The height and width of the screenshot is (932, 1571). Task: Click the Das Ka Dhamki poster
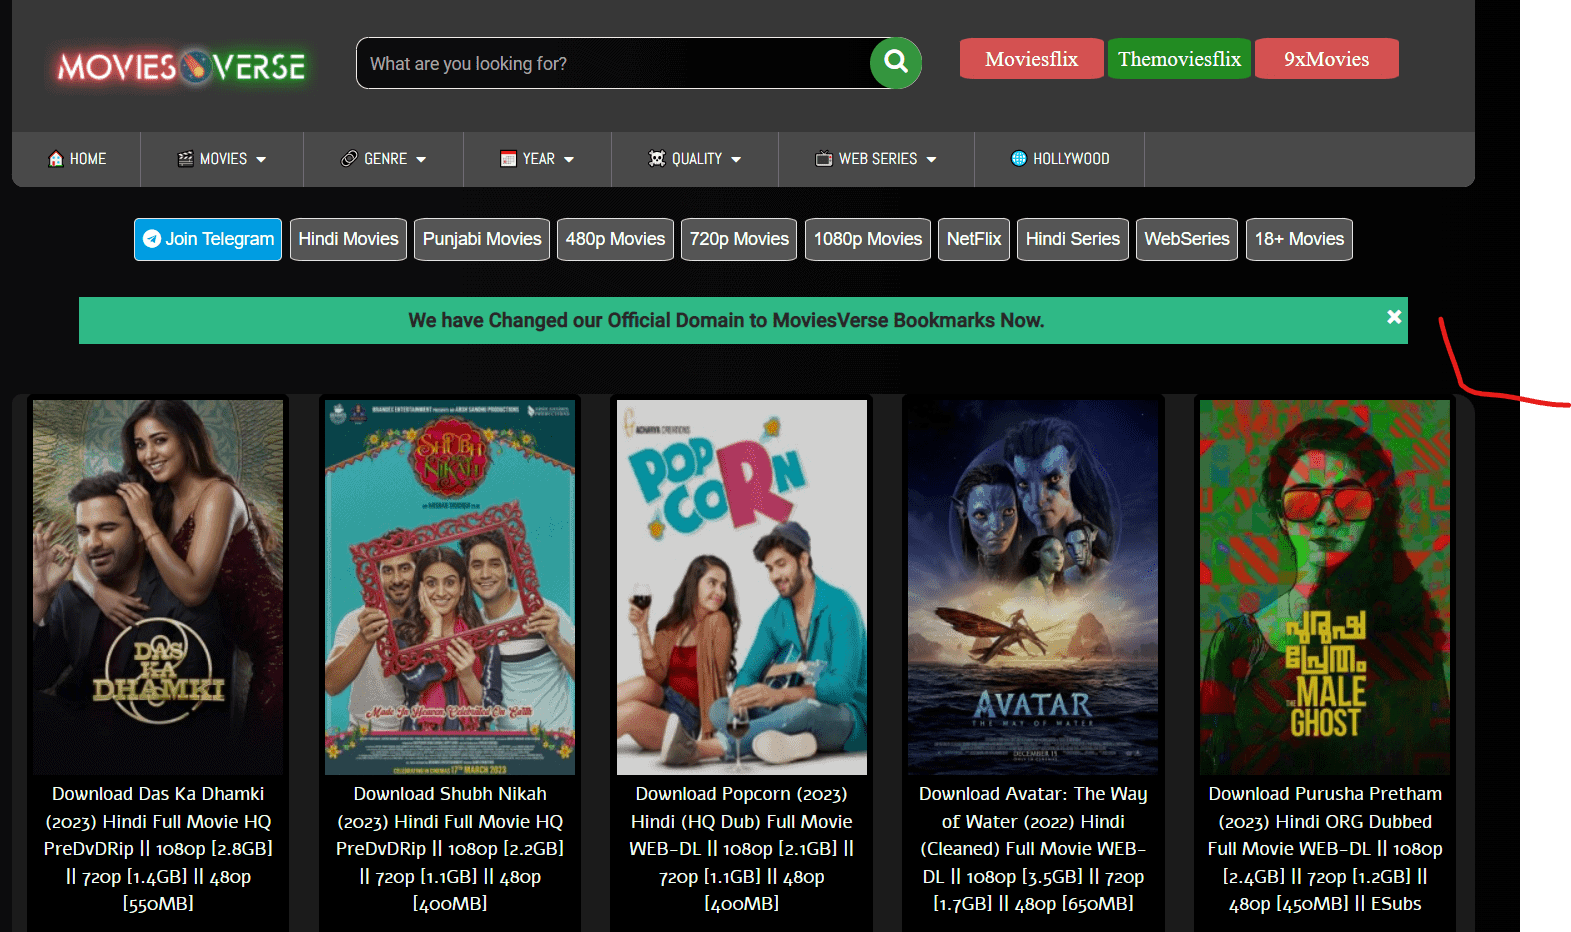(x=158, y=587)
